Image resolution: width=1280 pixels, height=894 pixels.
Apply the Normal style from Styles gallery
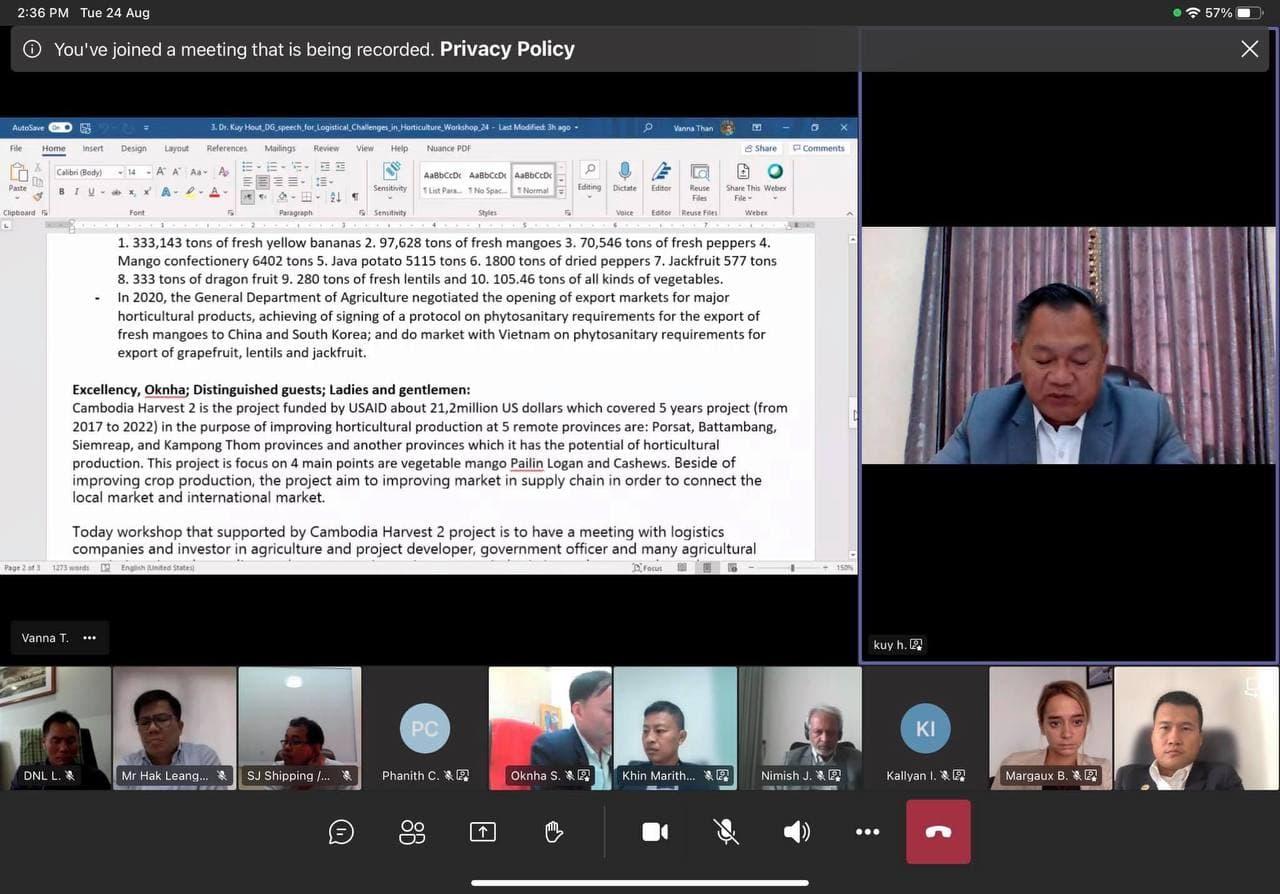click(532, 181)
